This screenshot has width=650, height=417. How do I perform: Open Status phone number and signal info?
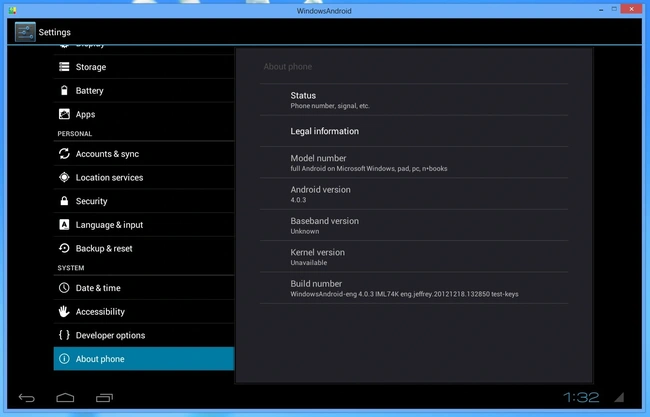[x=414, y=99]
